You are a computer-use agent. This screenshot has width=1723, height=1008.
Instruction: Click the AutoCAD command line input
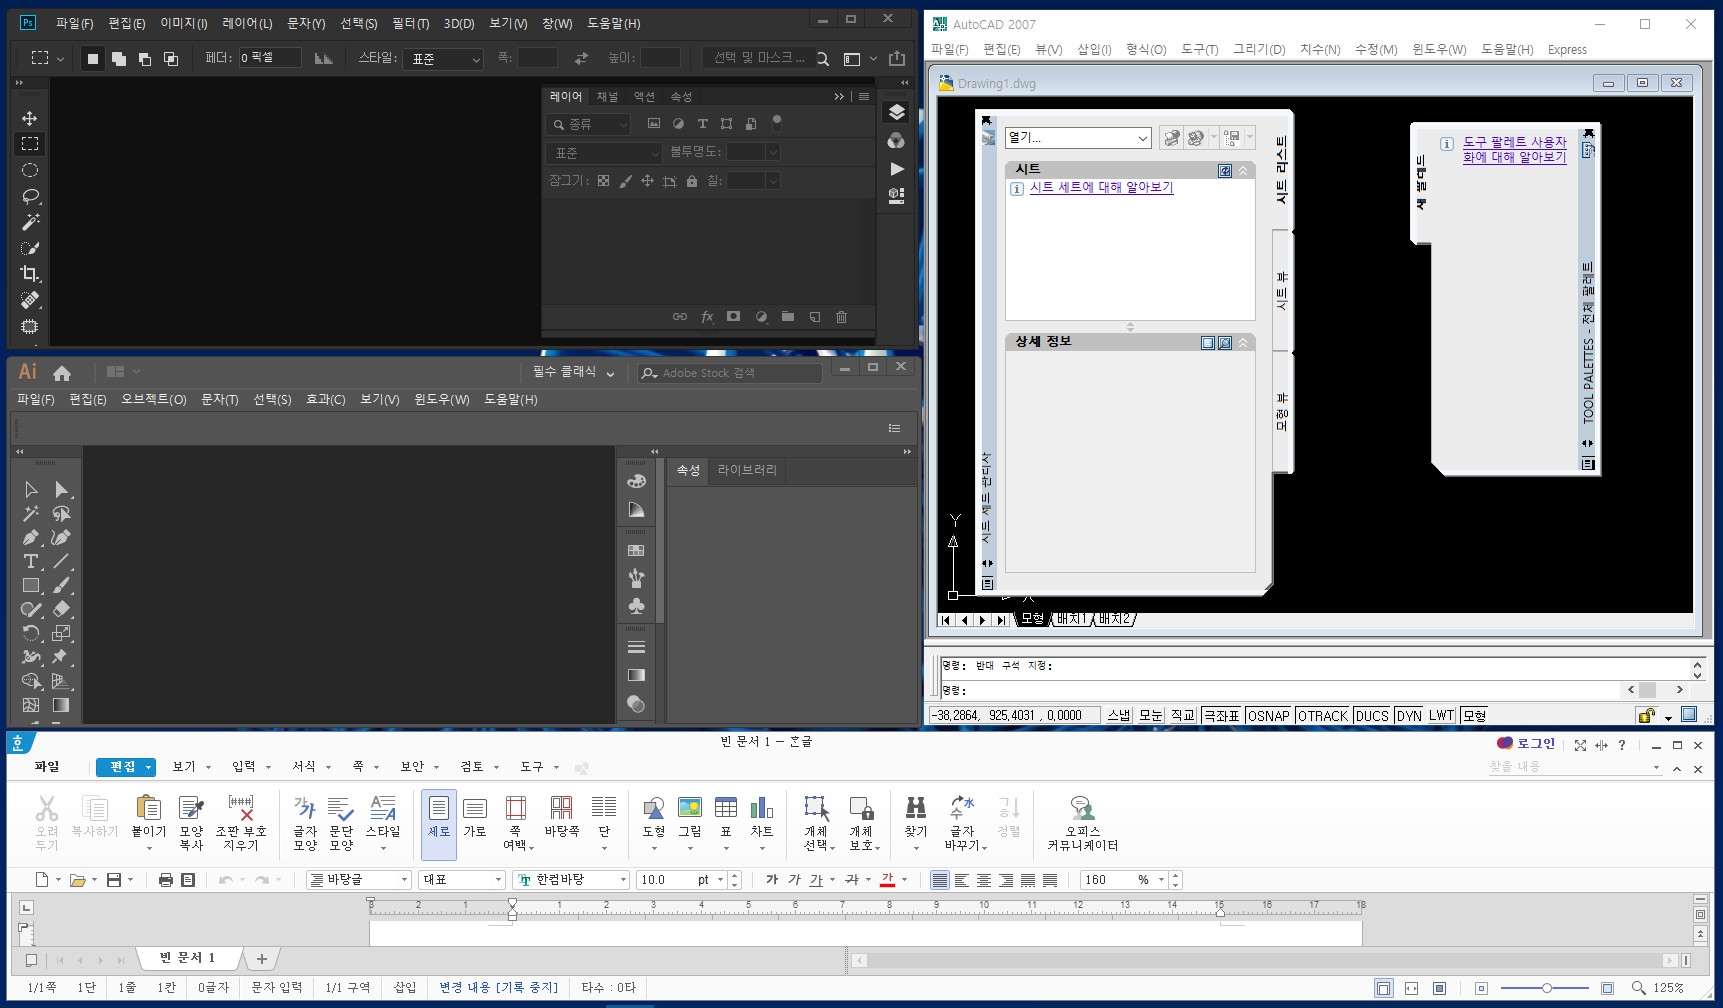[1280, 690]
